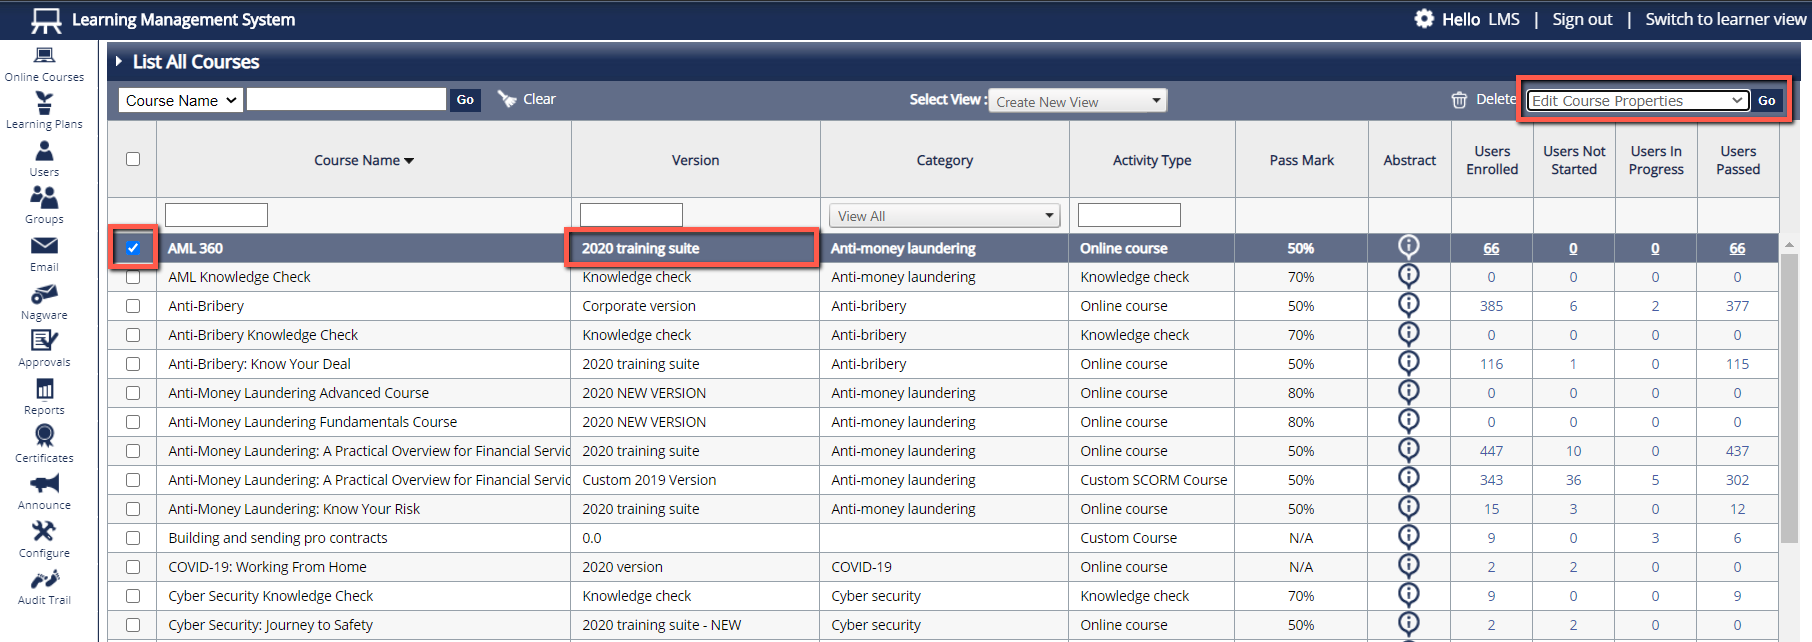
Task: Open the Reports section in sidebar
Action: coord(44,390)
